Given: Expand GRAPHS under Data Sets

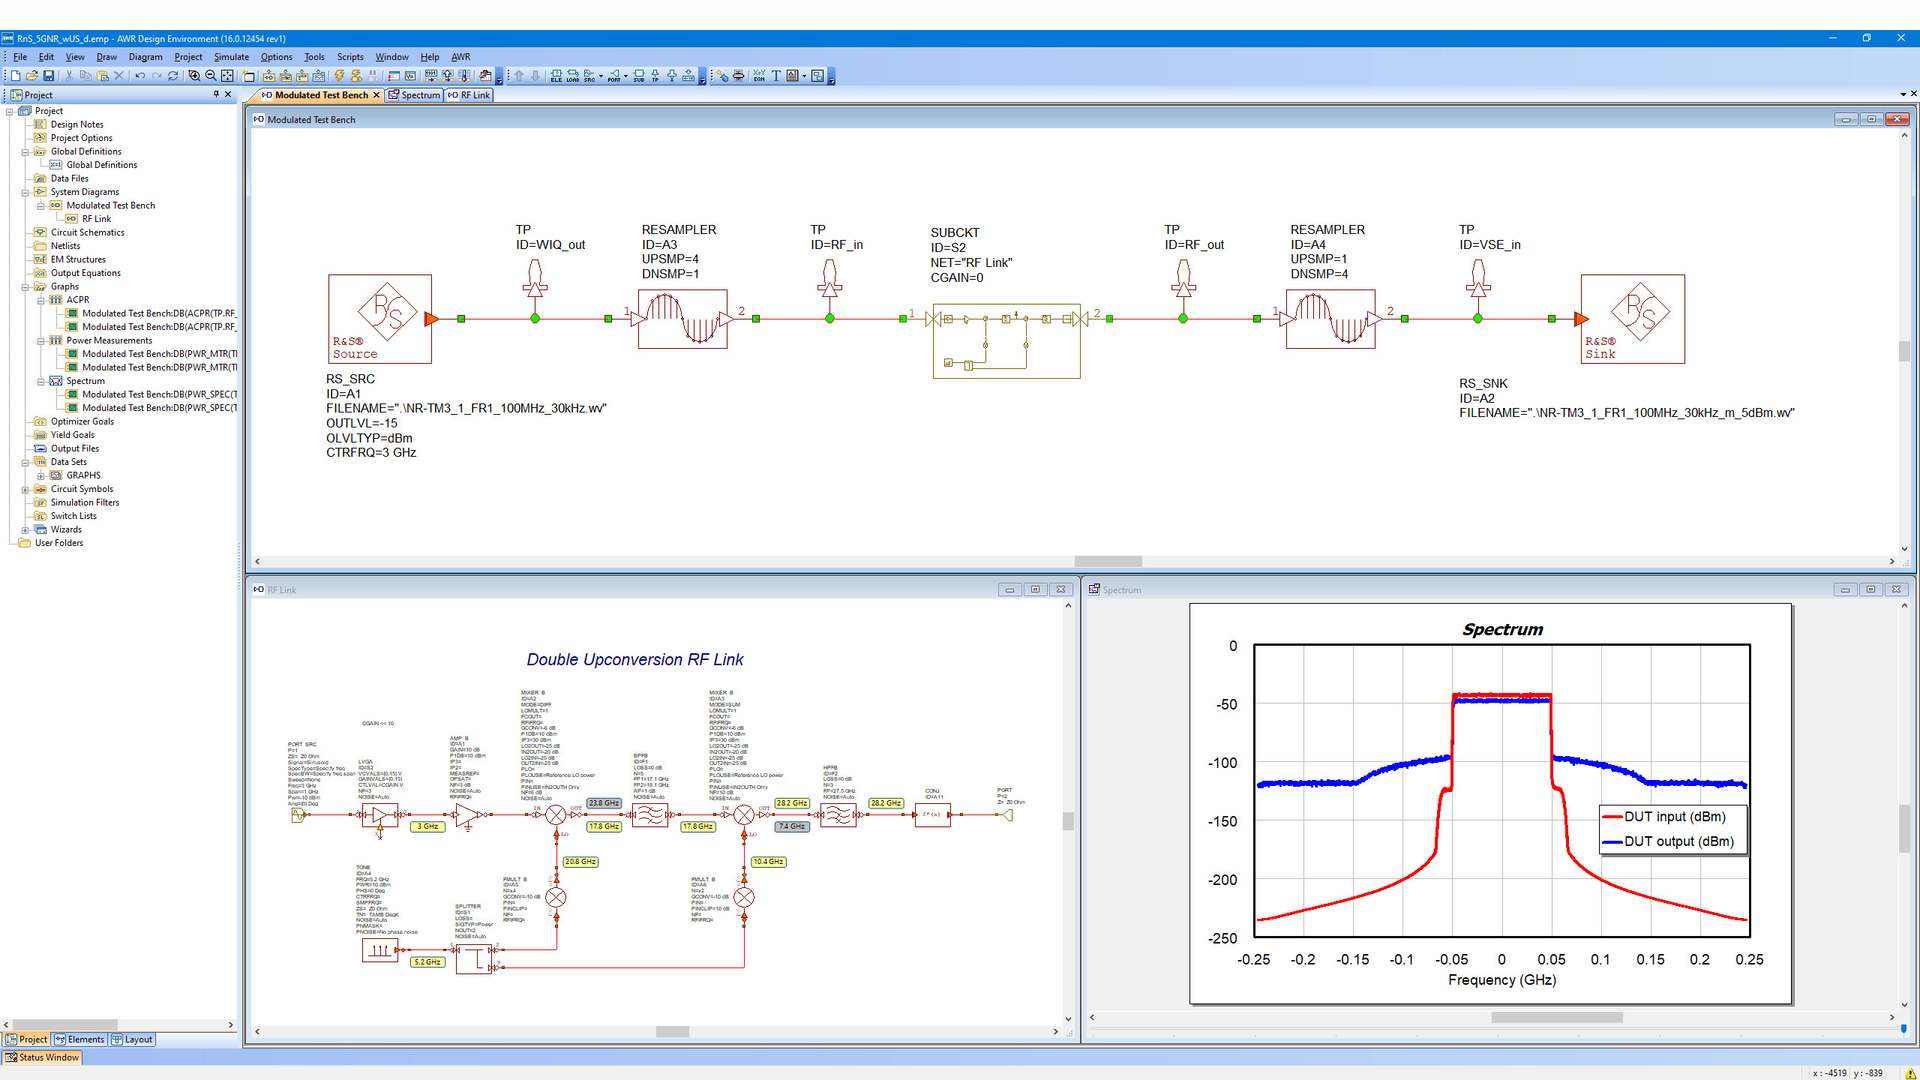Looking at the screenshot, I should click(x=42, y=475).
